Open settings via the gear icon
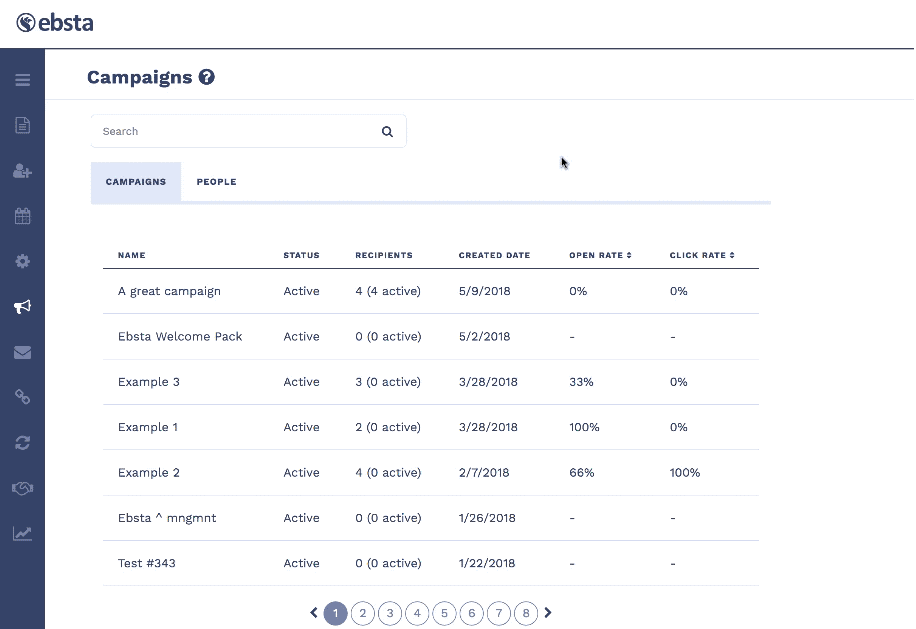Image resolution: width=916 pixels, height=629 pixels. pos(22,261)
